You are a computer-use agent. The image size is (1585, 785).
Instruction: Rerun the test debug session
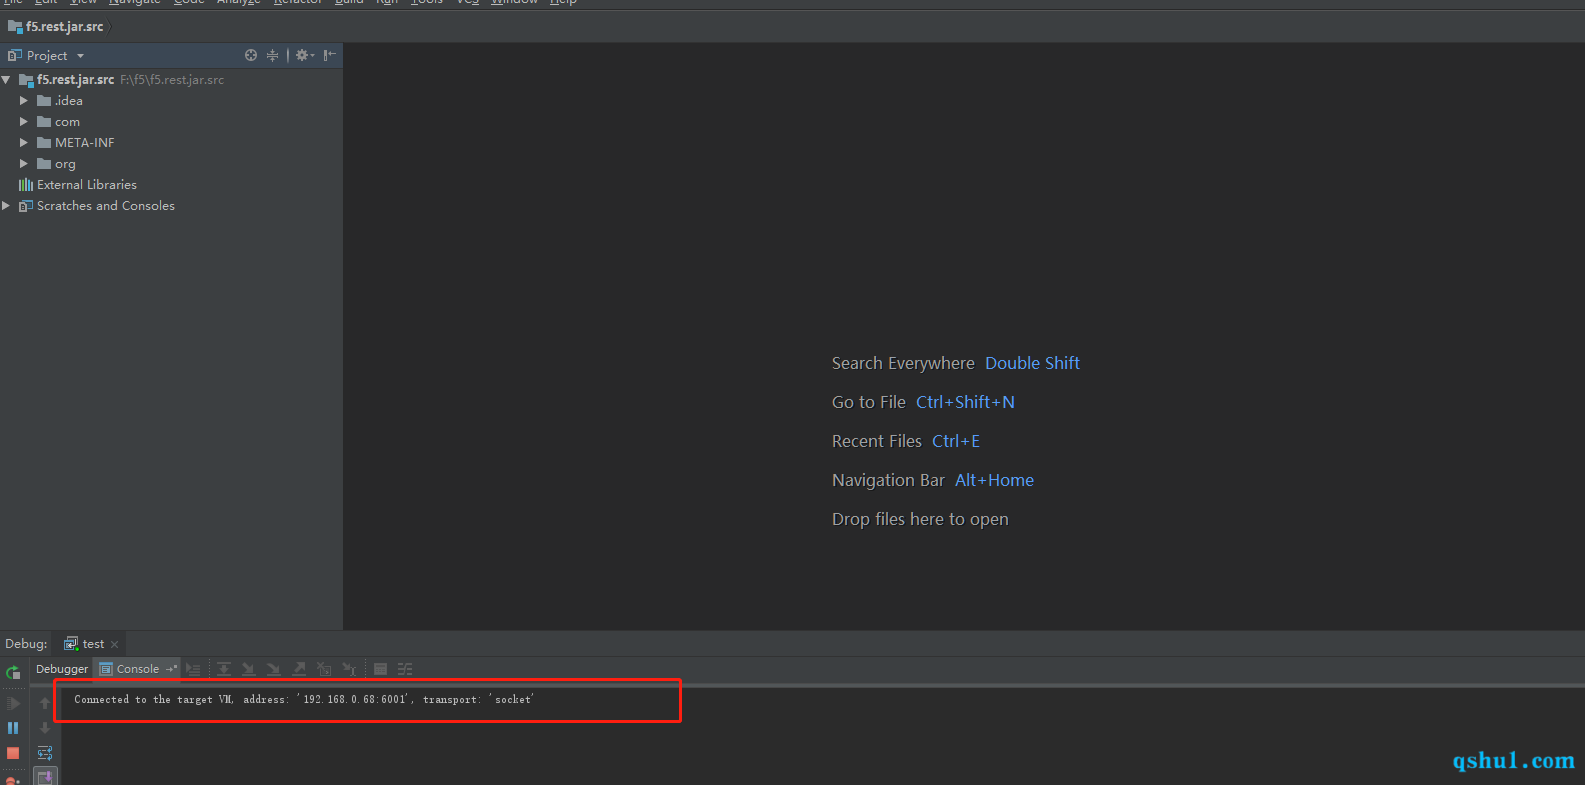point(13,672)
